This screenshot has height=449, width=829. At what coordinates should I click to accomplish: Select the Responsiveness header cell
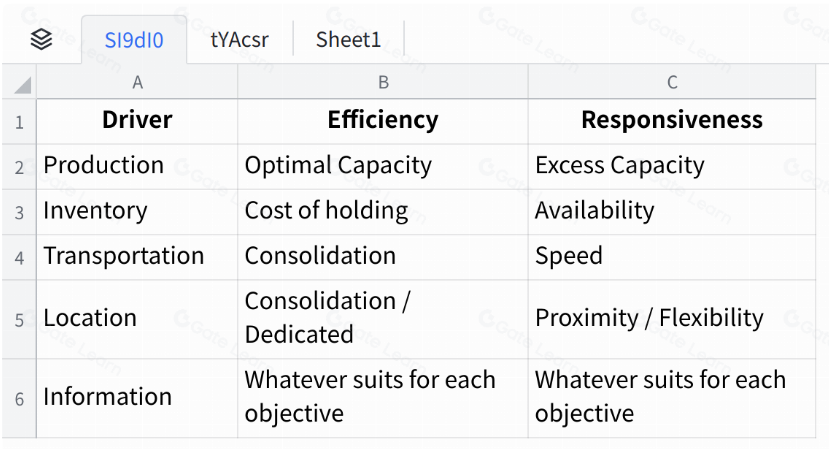[672, 122]
